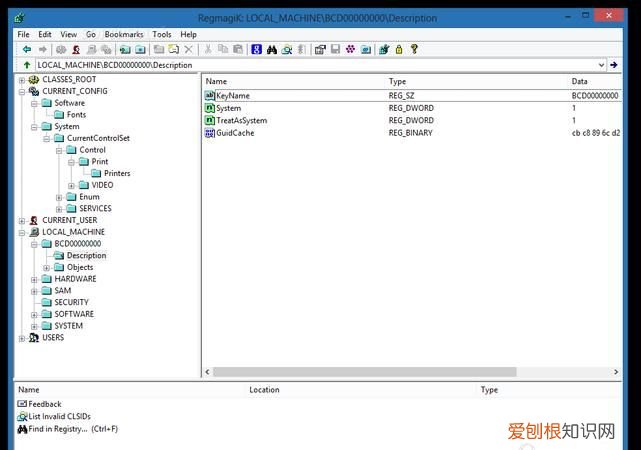641x450 pixels.
Task: Click the List Invalid CLSIDs icon
Action: click(x=22, y=416)
